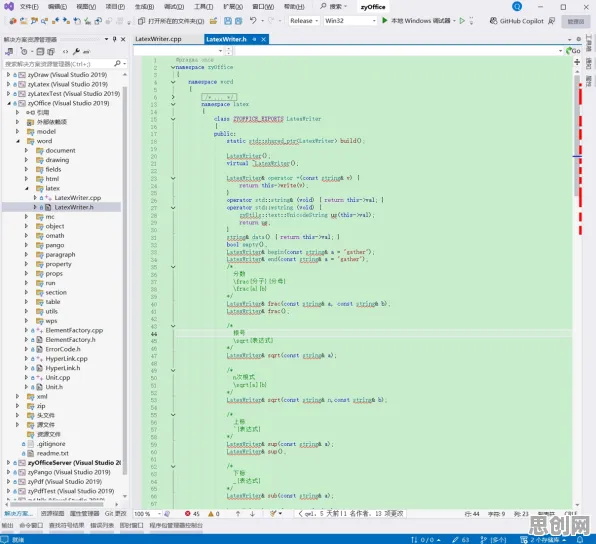Switch to the Git Changes tab
This screenshot has height=544, width=596.
(x=115, y=514)
